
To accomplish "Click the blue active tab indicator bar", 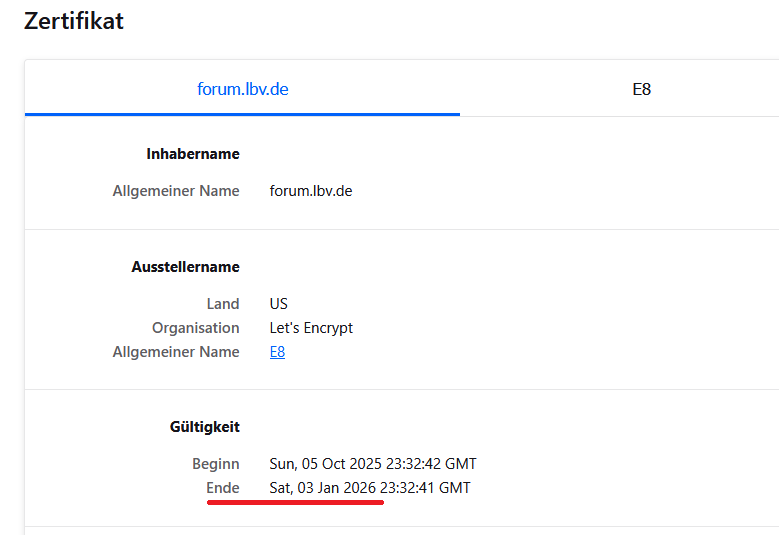I will pyautogui.click(x=242, y=114).
